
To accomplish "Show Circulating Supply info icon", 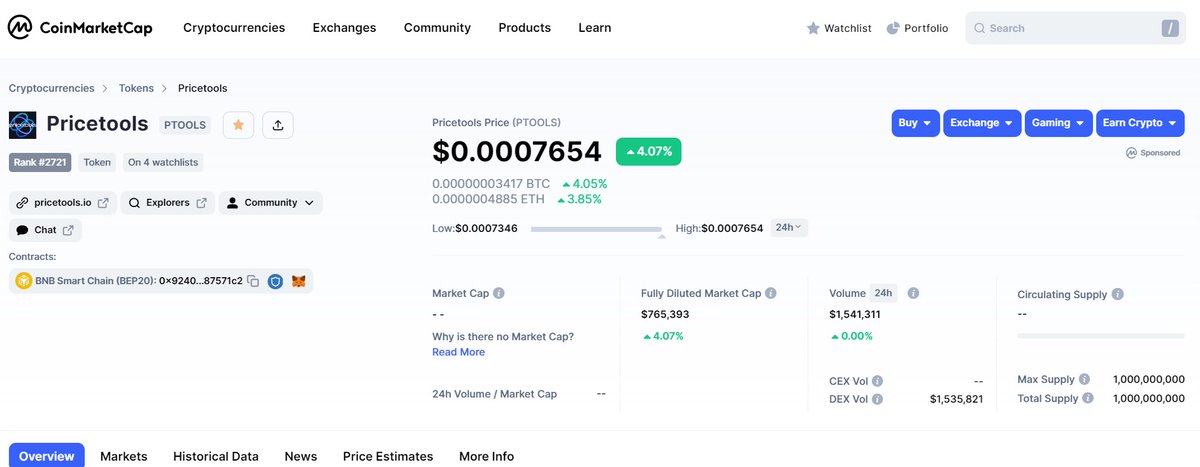I will (1118, 295).
